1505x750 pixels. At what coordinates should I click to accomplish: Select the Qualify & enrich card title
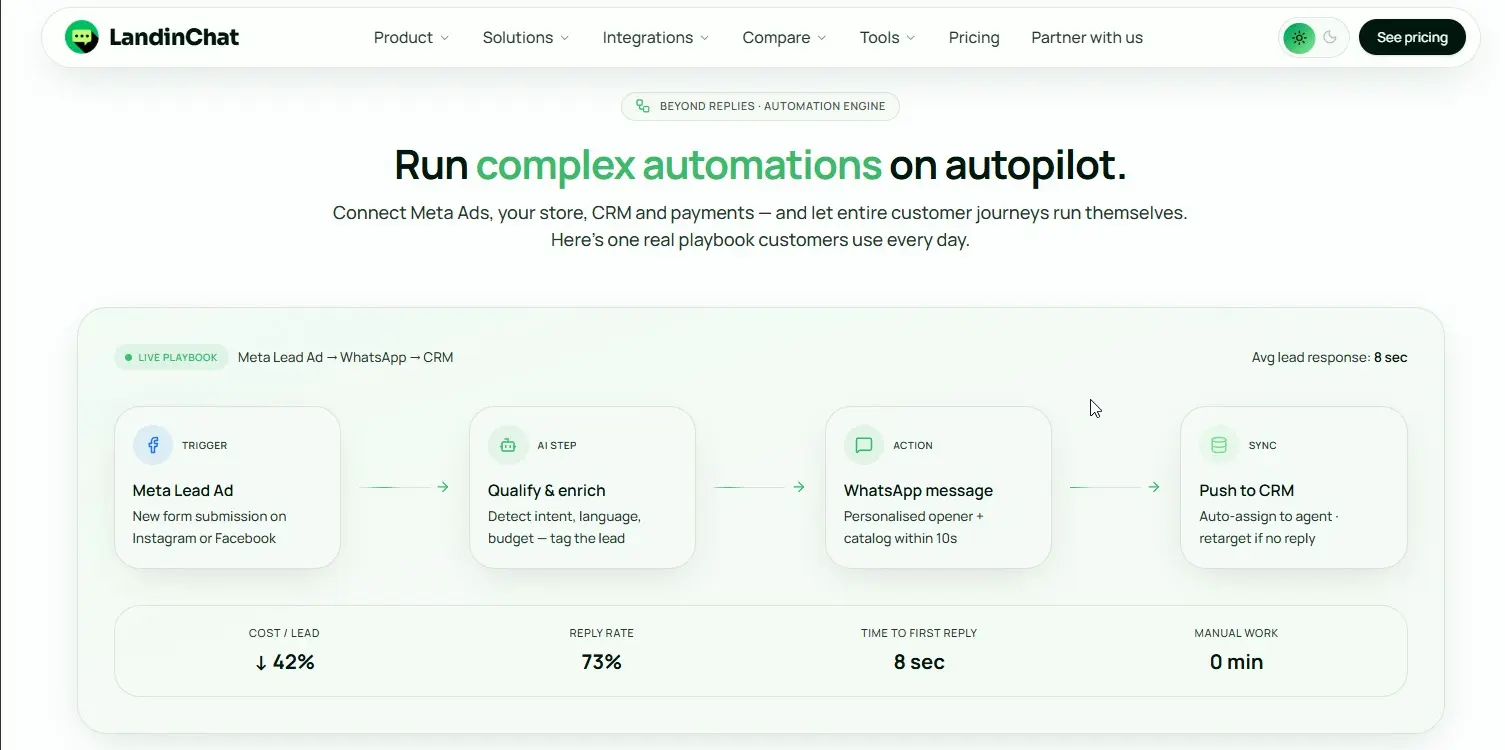[547, 490]
